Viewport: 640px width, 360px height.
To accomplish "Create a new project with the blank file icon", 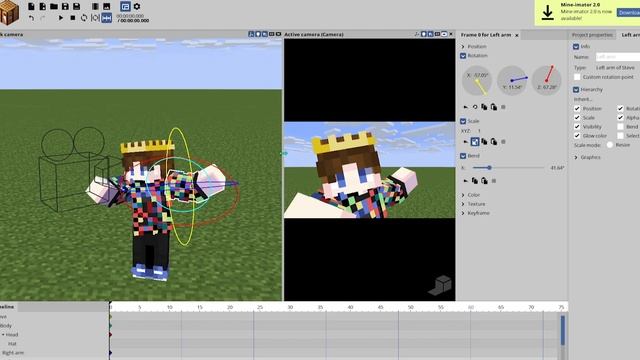I will (31, 7).
